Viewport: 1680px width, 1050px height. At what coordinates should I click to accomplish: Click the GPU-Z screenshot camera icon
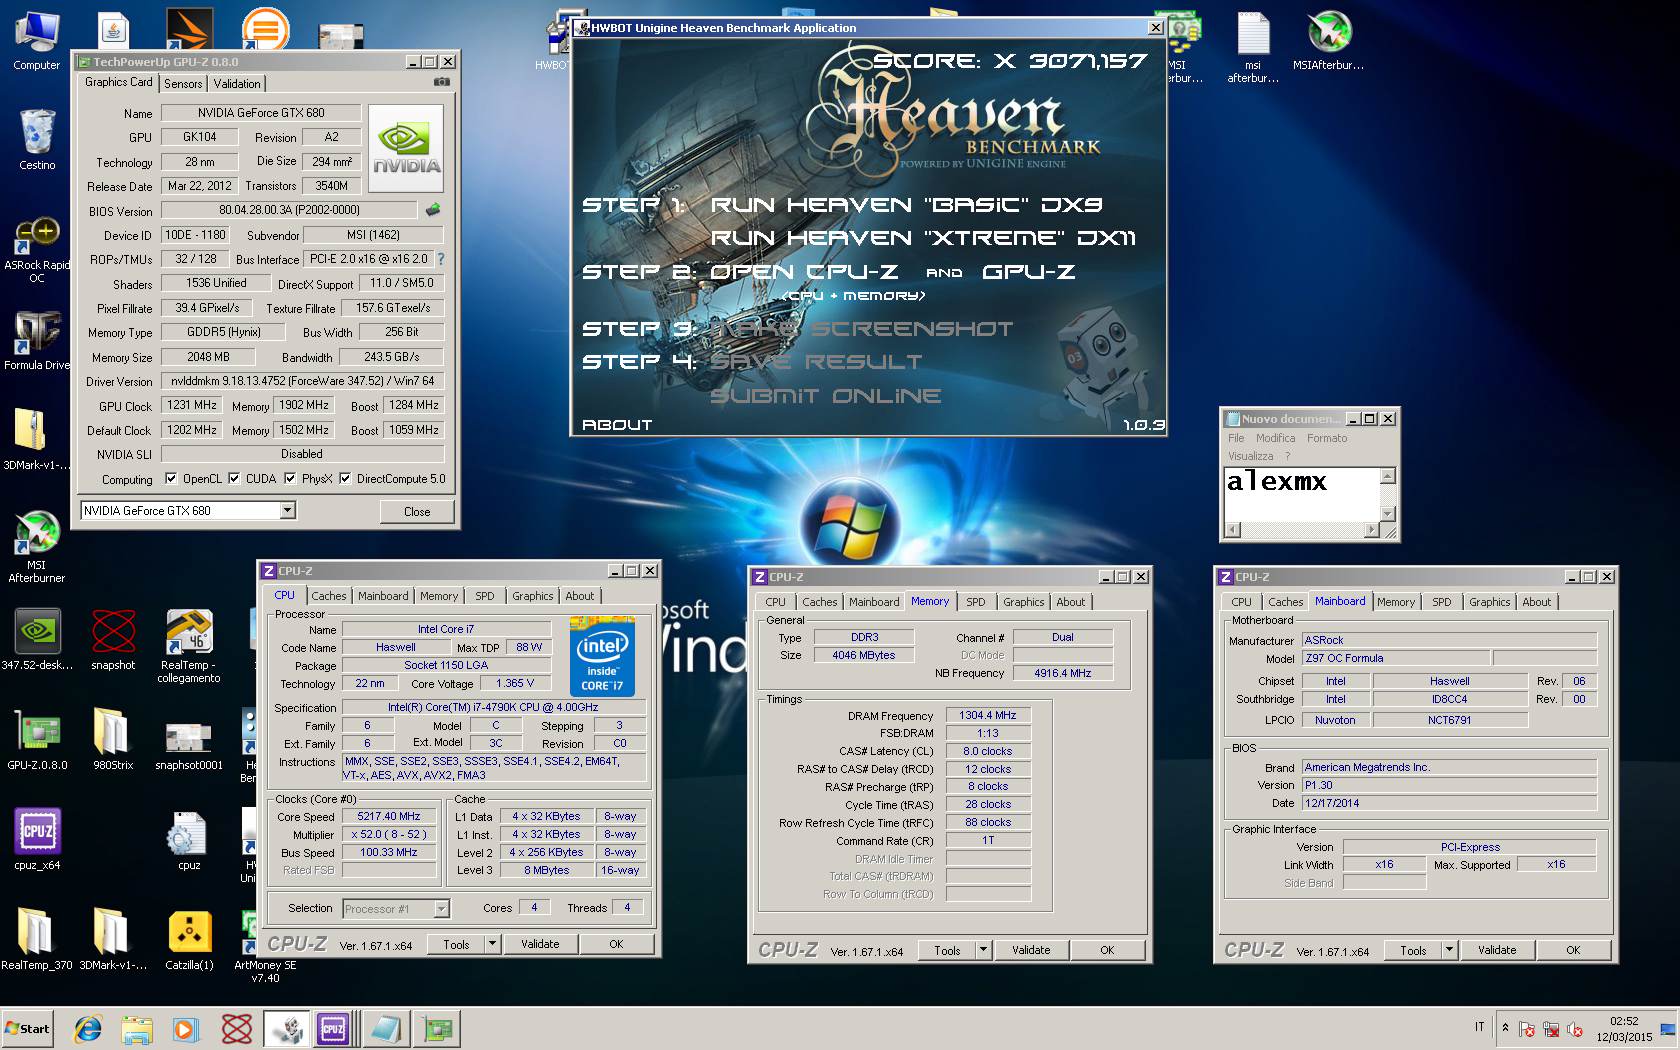[x=441, y=82]
